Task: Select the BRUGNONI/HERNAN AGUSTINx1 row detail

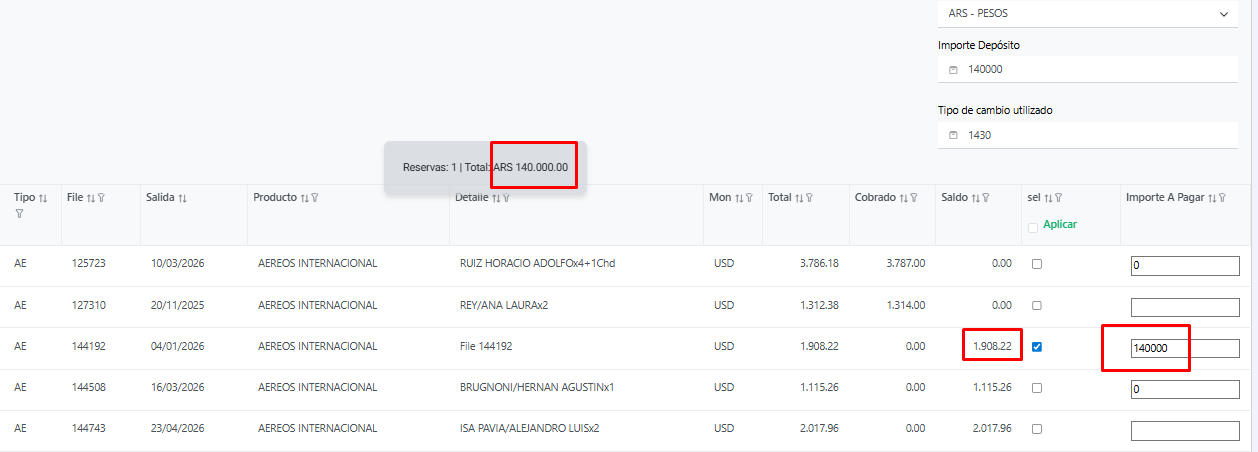Action: [536, 388]
